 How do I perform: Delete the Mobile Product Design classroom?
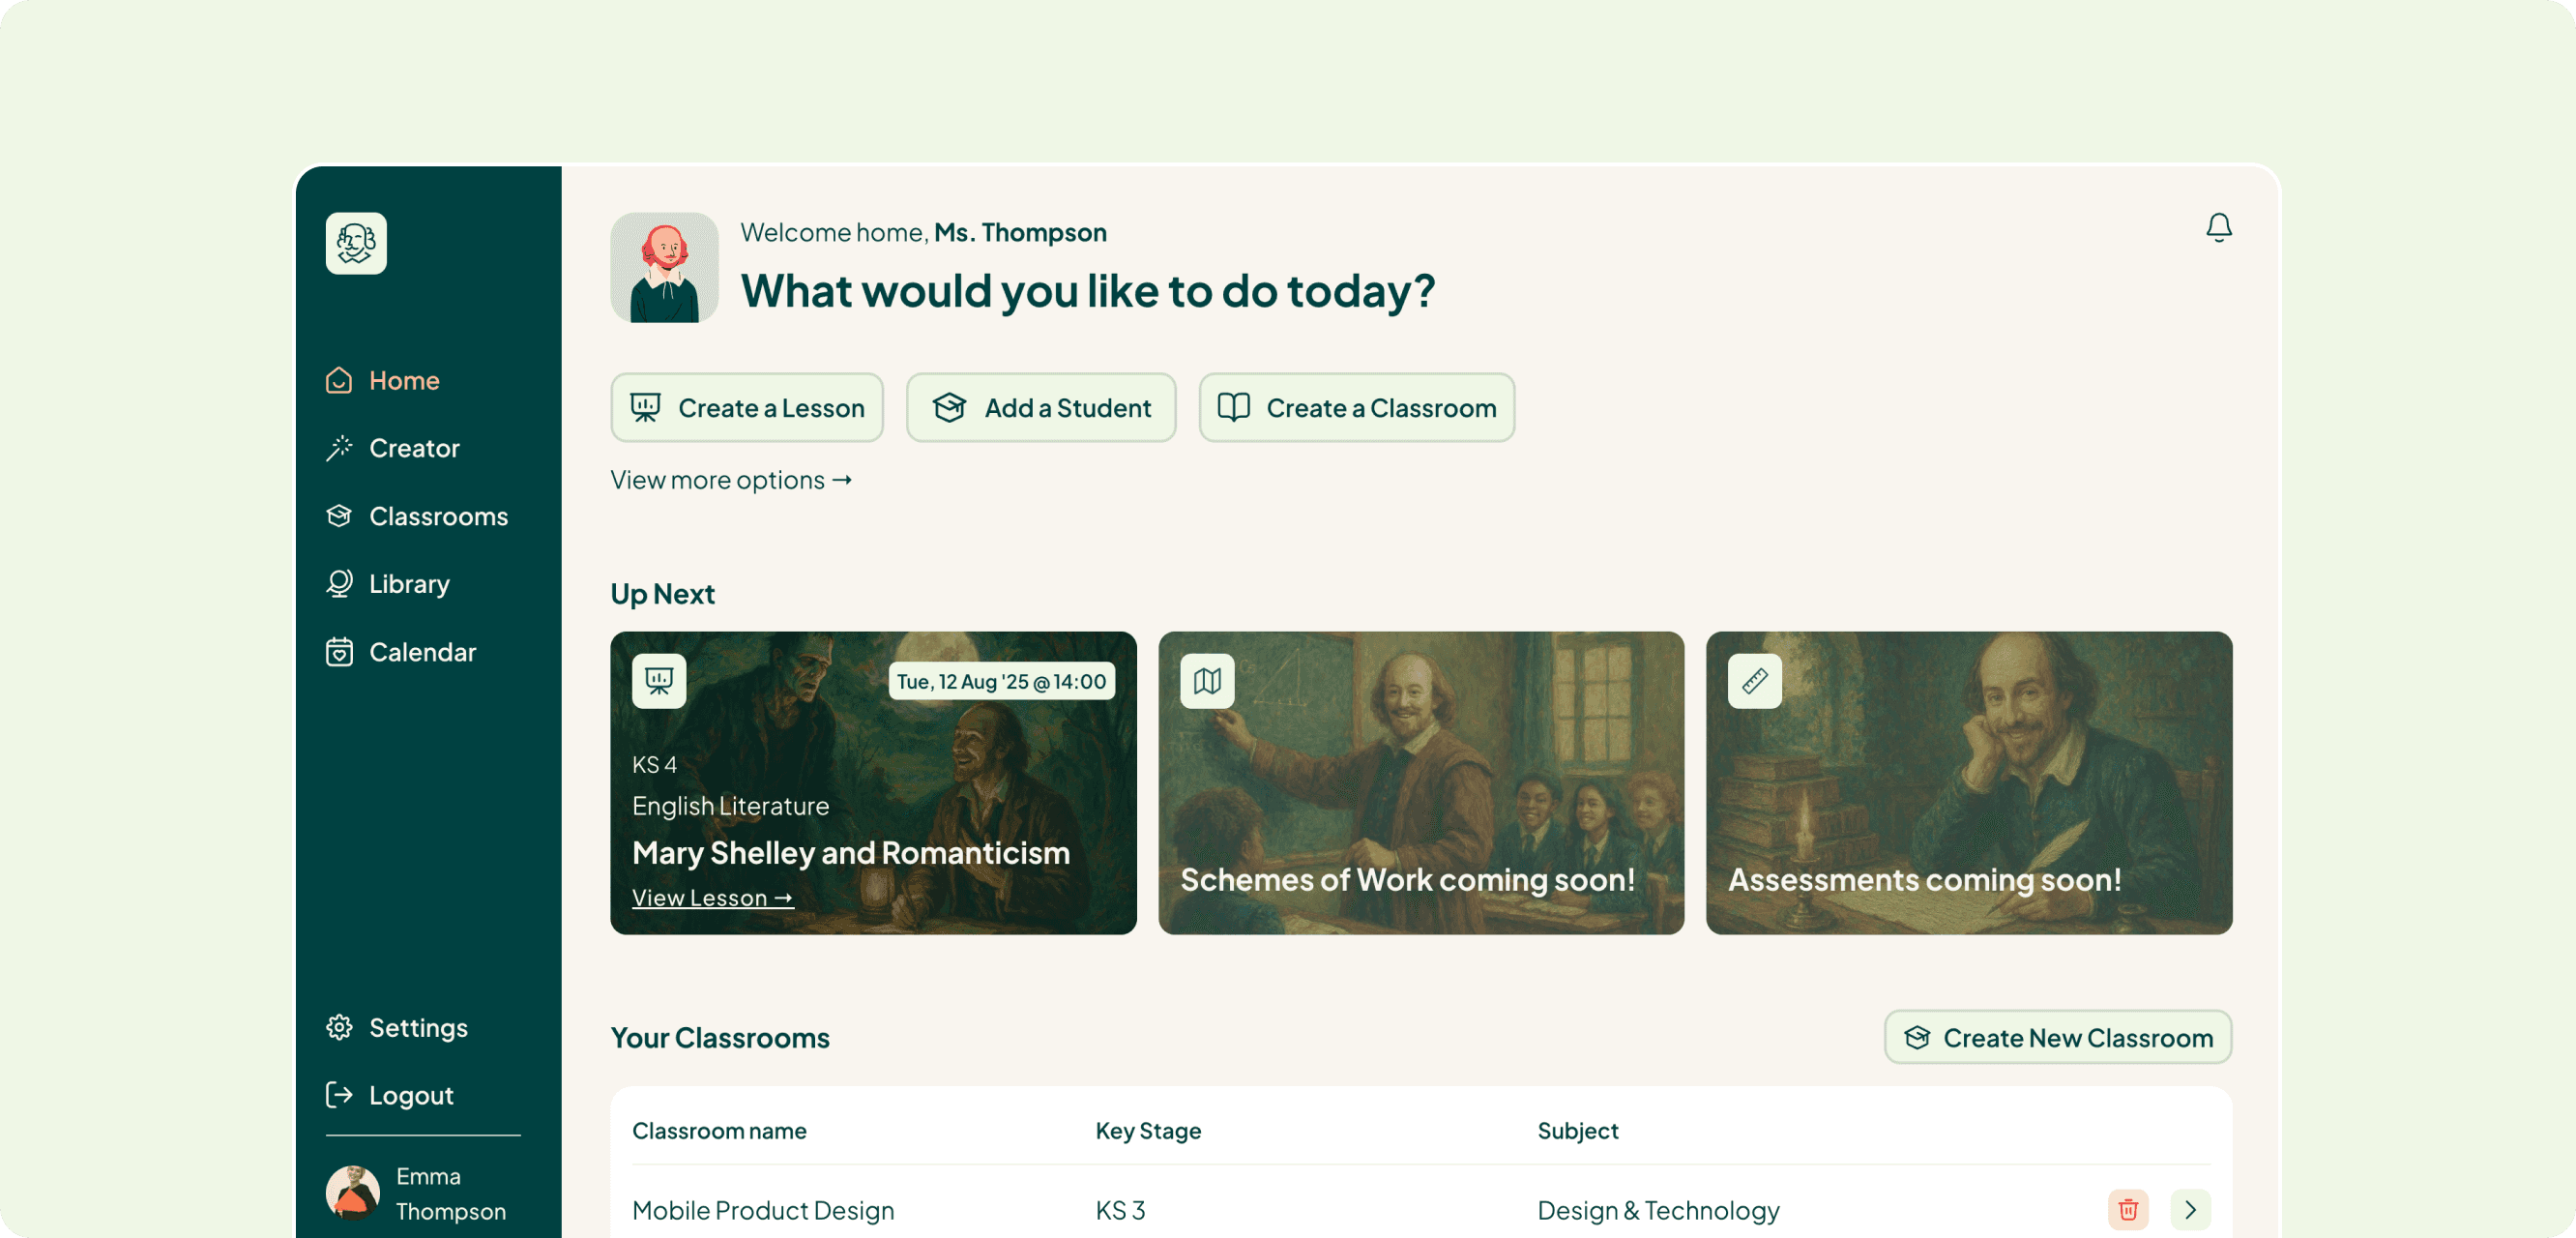[2127, 1209]
